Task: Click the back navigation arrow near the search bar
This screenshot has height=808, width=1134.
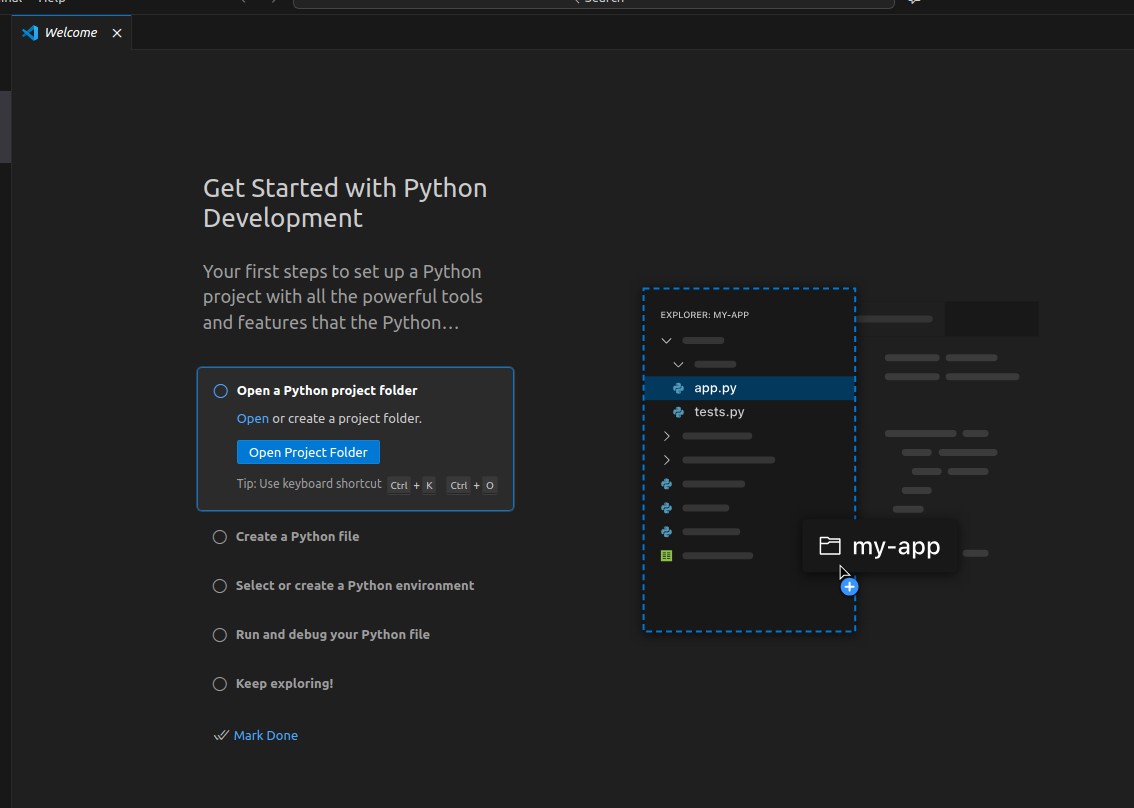Action: [x=241, y=3]
